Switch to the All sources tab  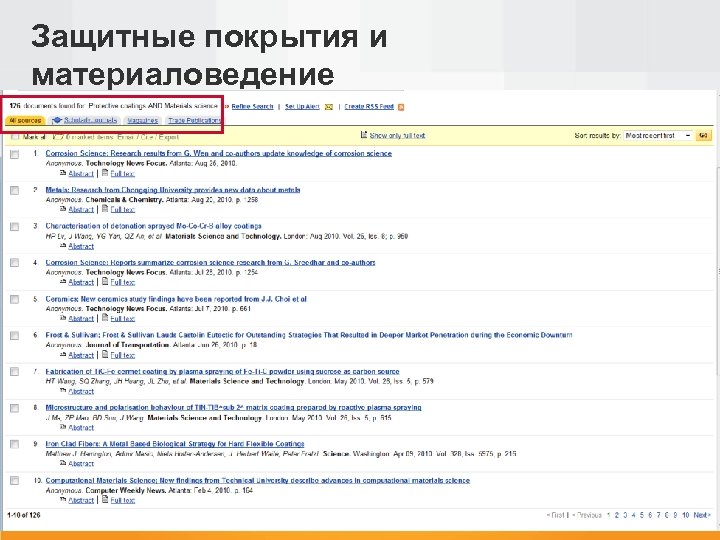pos(25,120)
